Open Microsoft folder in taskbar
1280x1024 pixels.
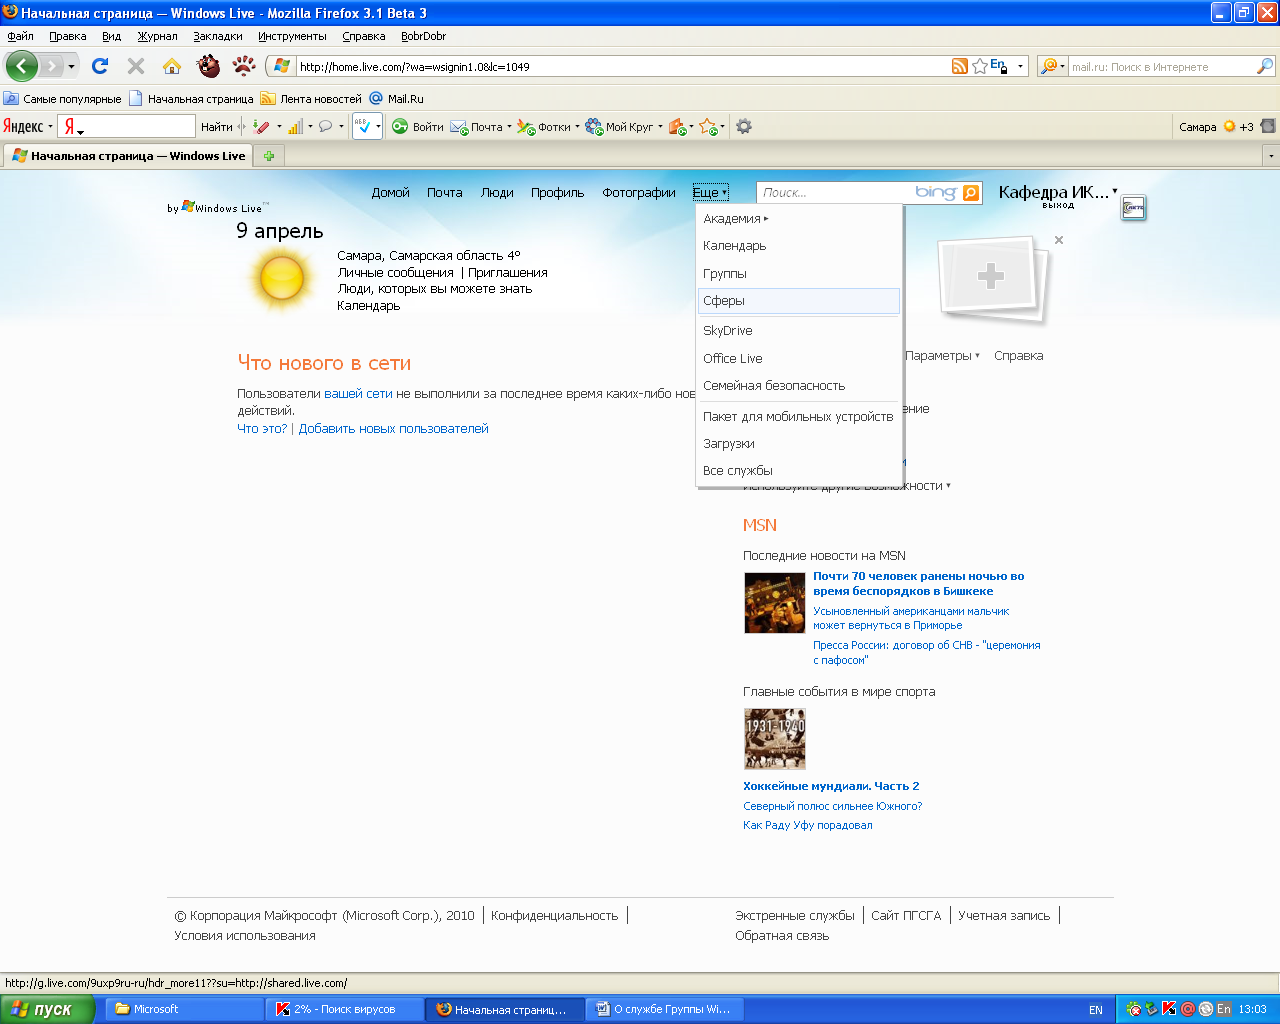click(185, 1009)
